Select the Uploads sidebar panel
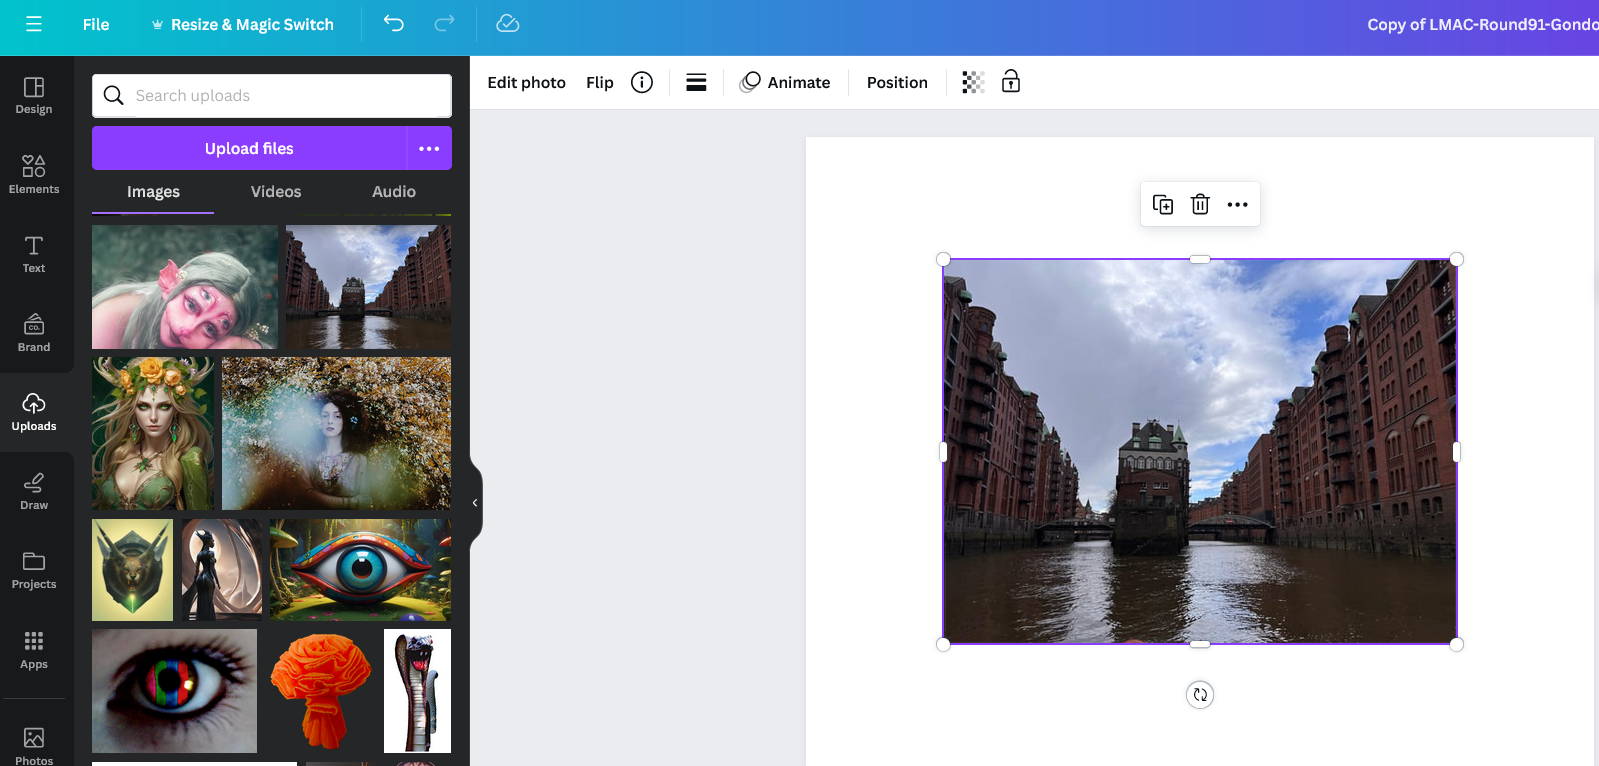The height and width of the screenshot is (766, 1599). click(34, 412)
